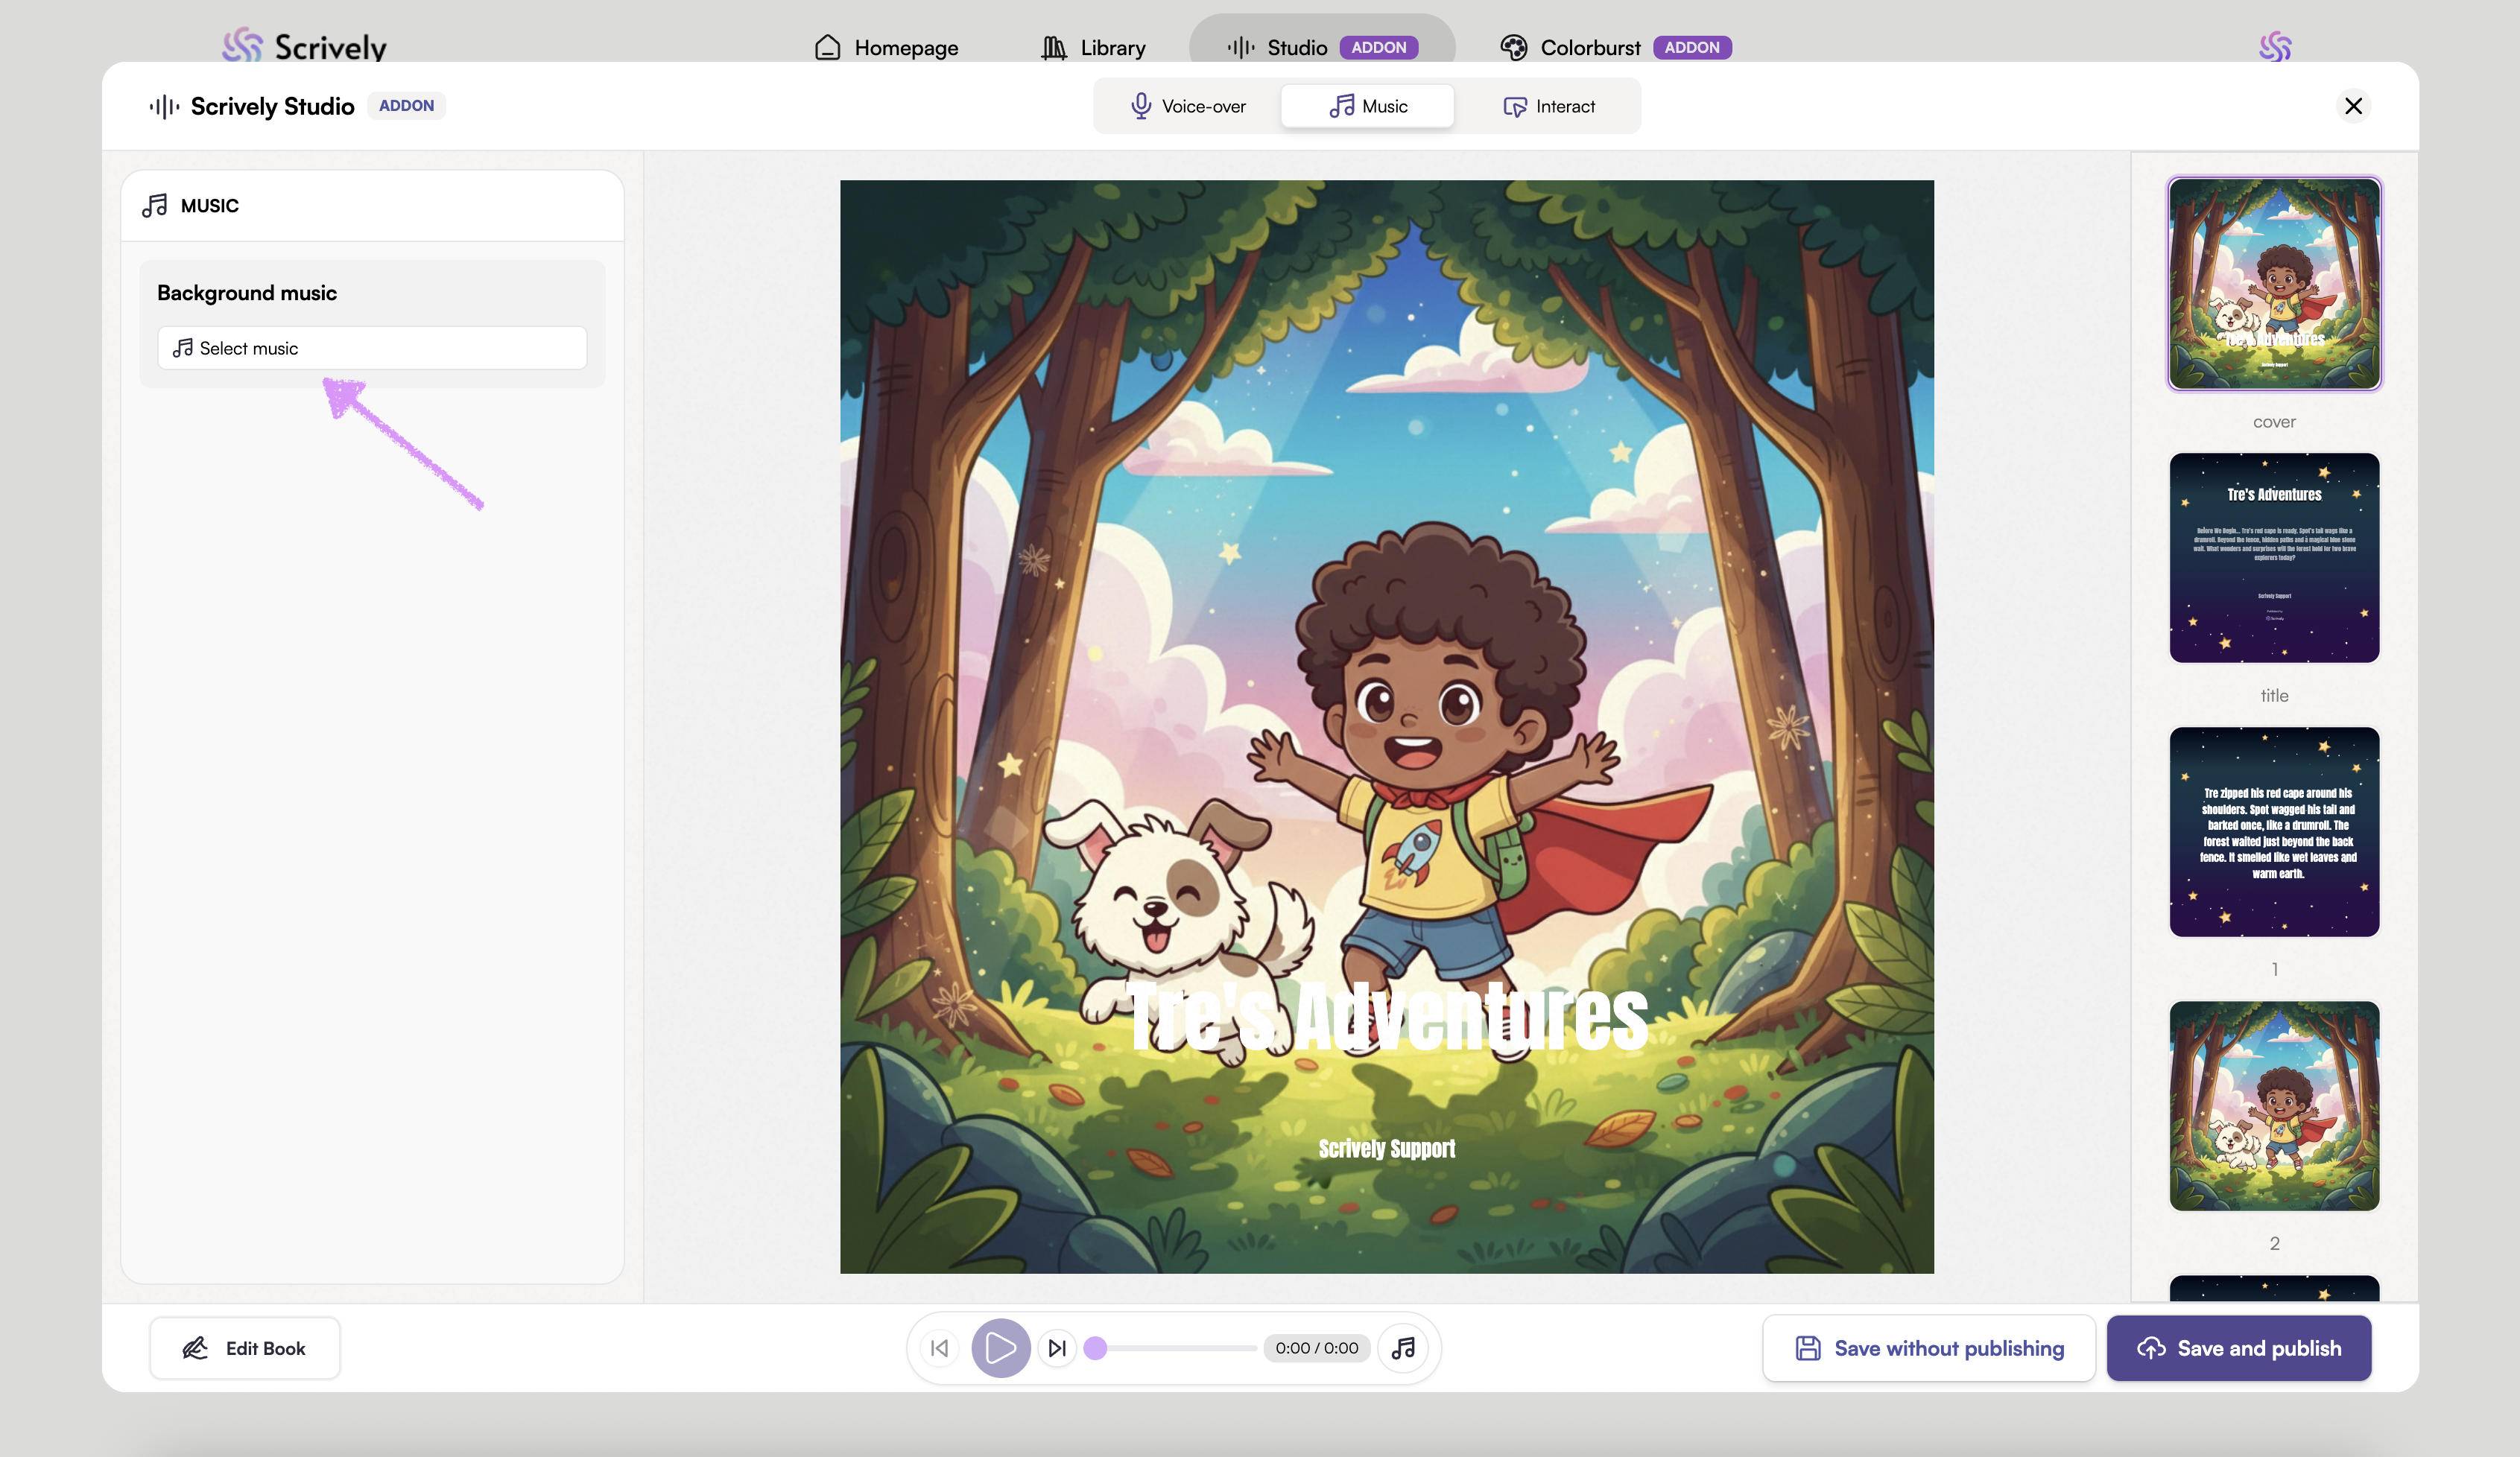2520x1457 pixels.
Task: Click Save and publish button
Action: [x=2239, y=1348]
